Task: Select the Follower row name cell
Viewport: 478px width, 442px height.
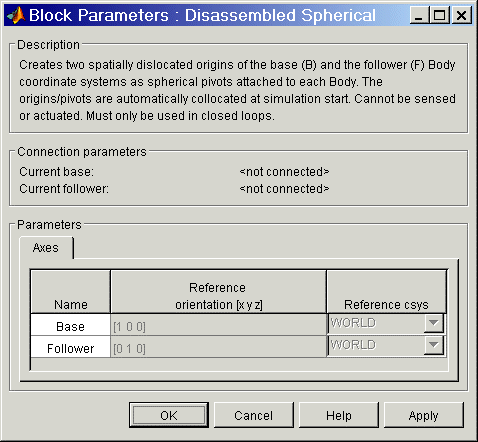Action: pyautogui.click(x=70, y=347)
